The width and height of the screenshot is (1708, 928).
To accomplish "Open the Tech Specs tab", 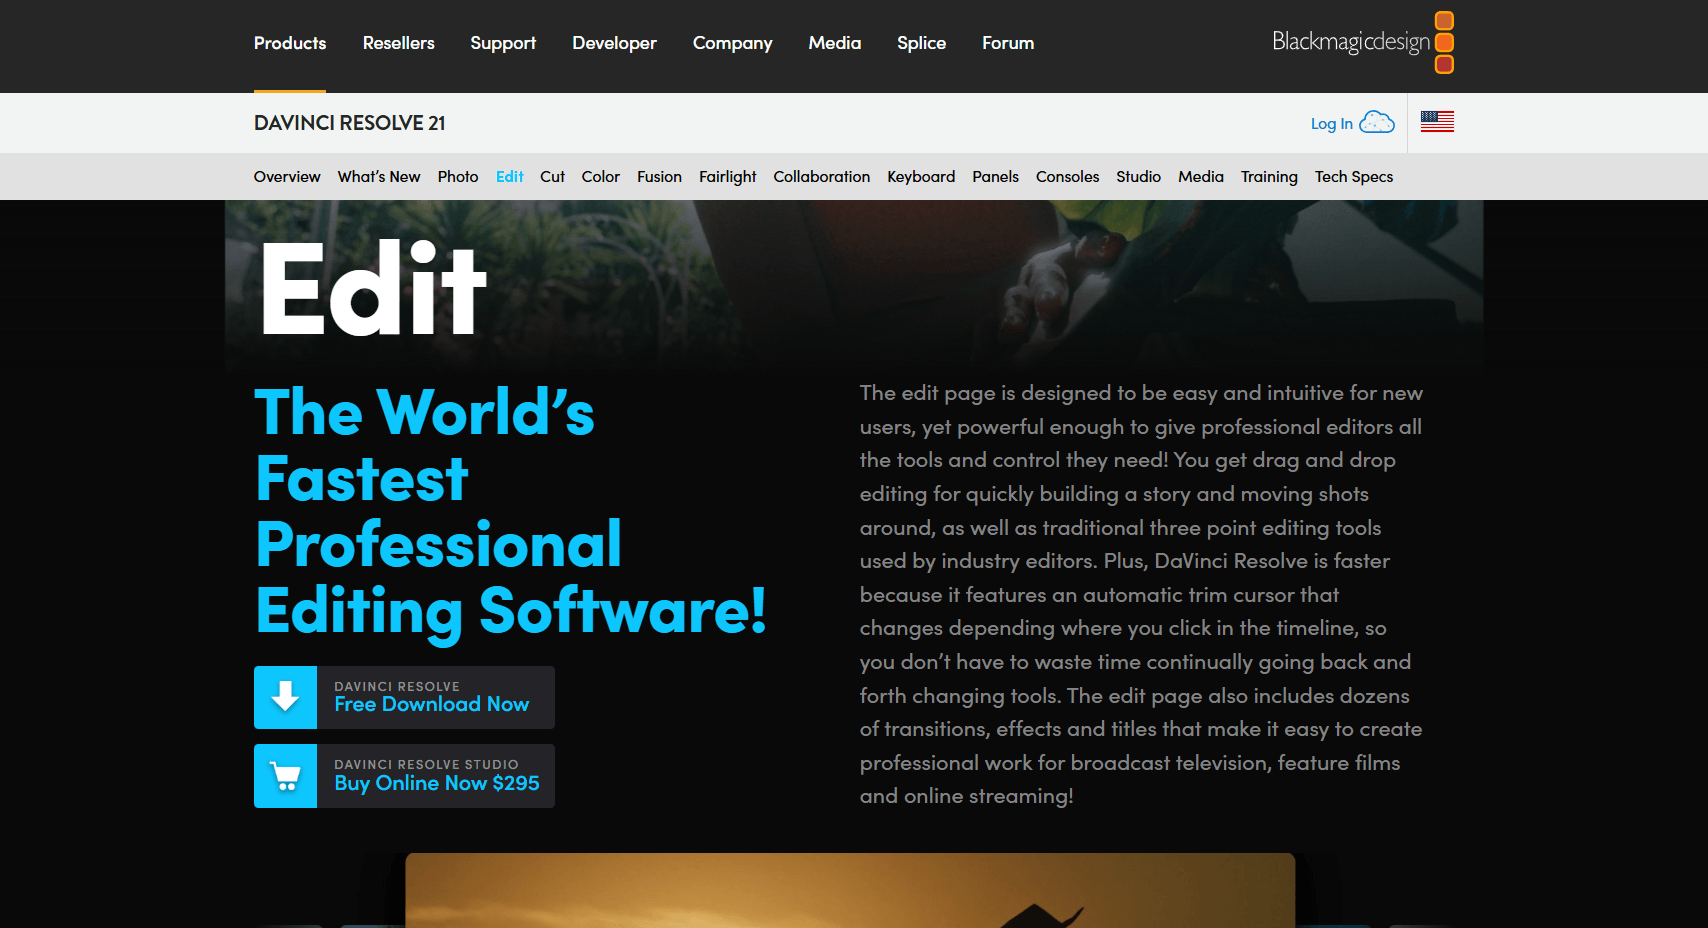I will pos(1354,176).
